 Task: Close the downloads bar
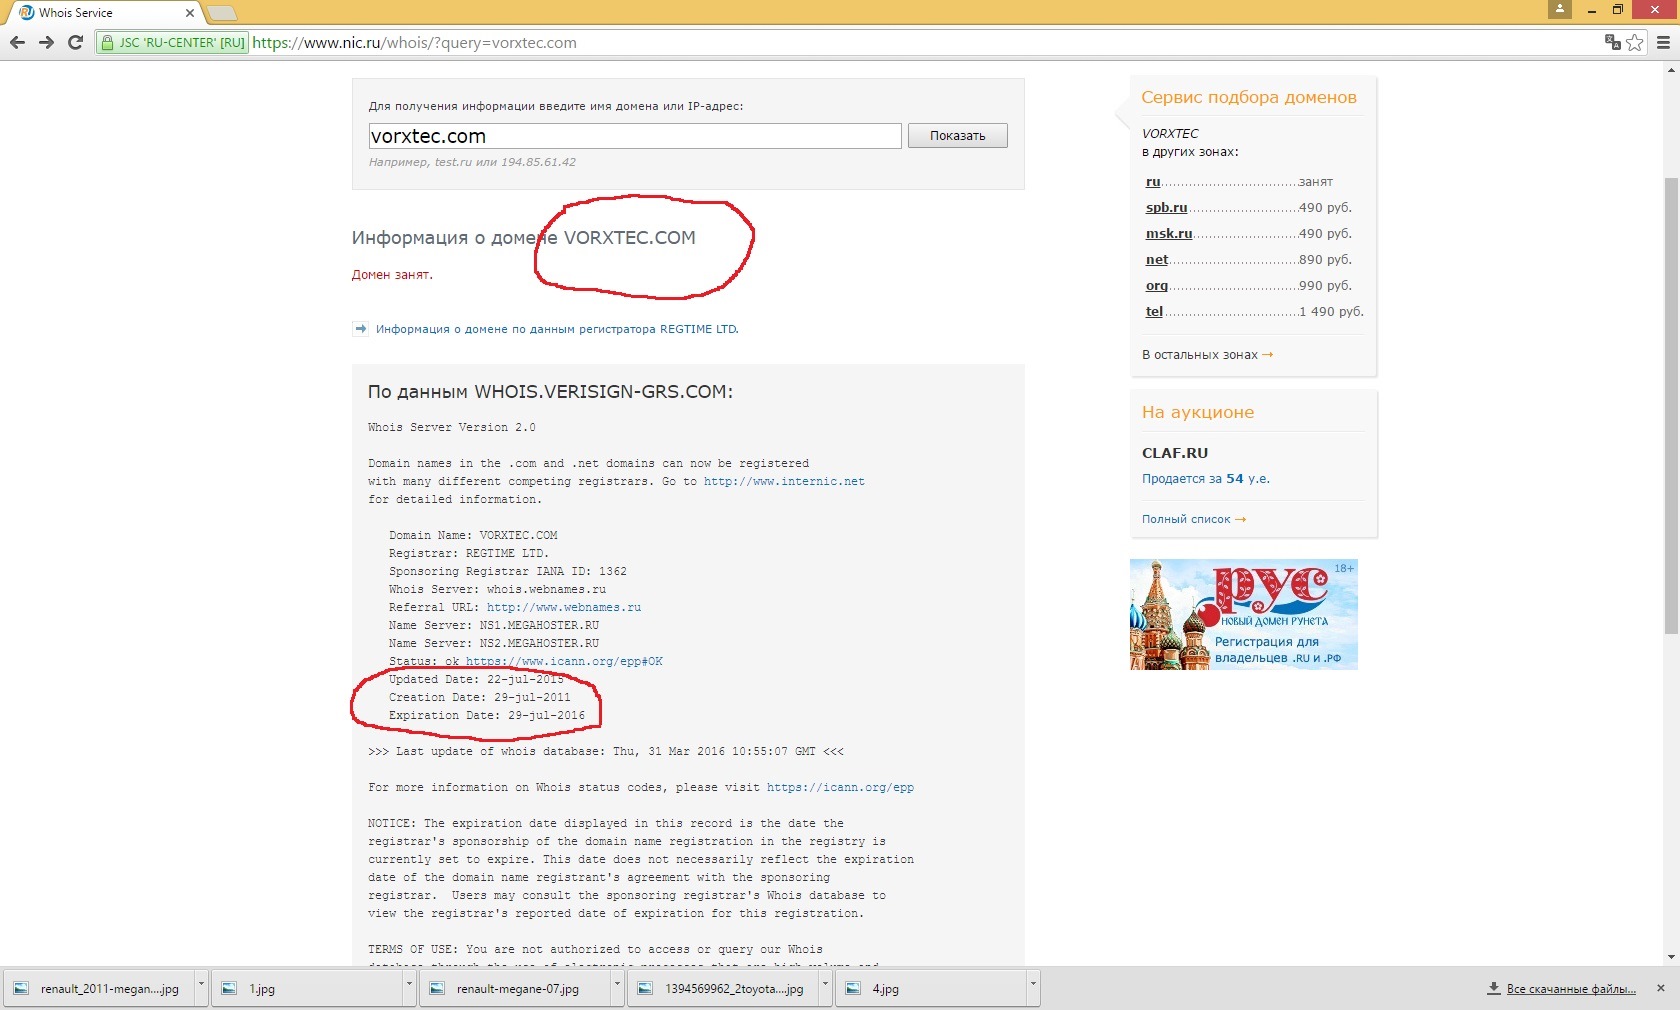[x=1661, y=988]
